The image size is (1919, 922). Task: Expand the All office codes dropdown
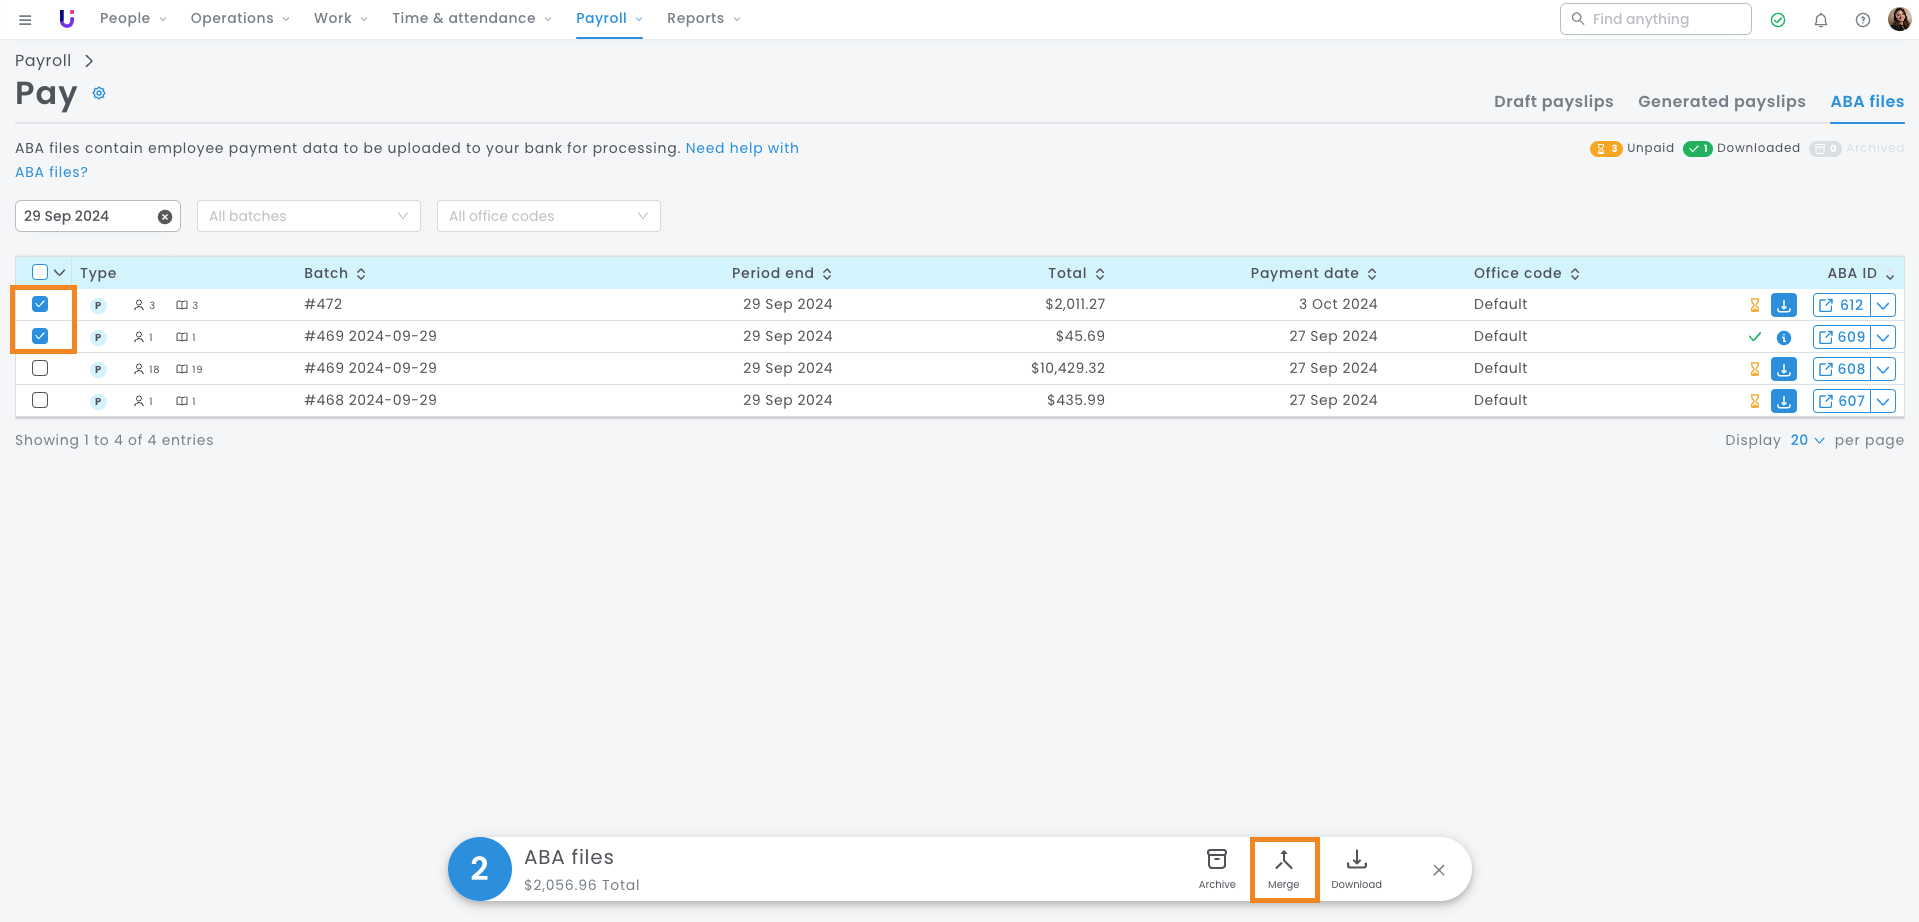(548, 216)
